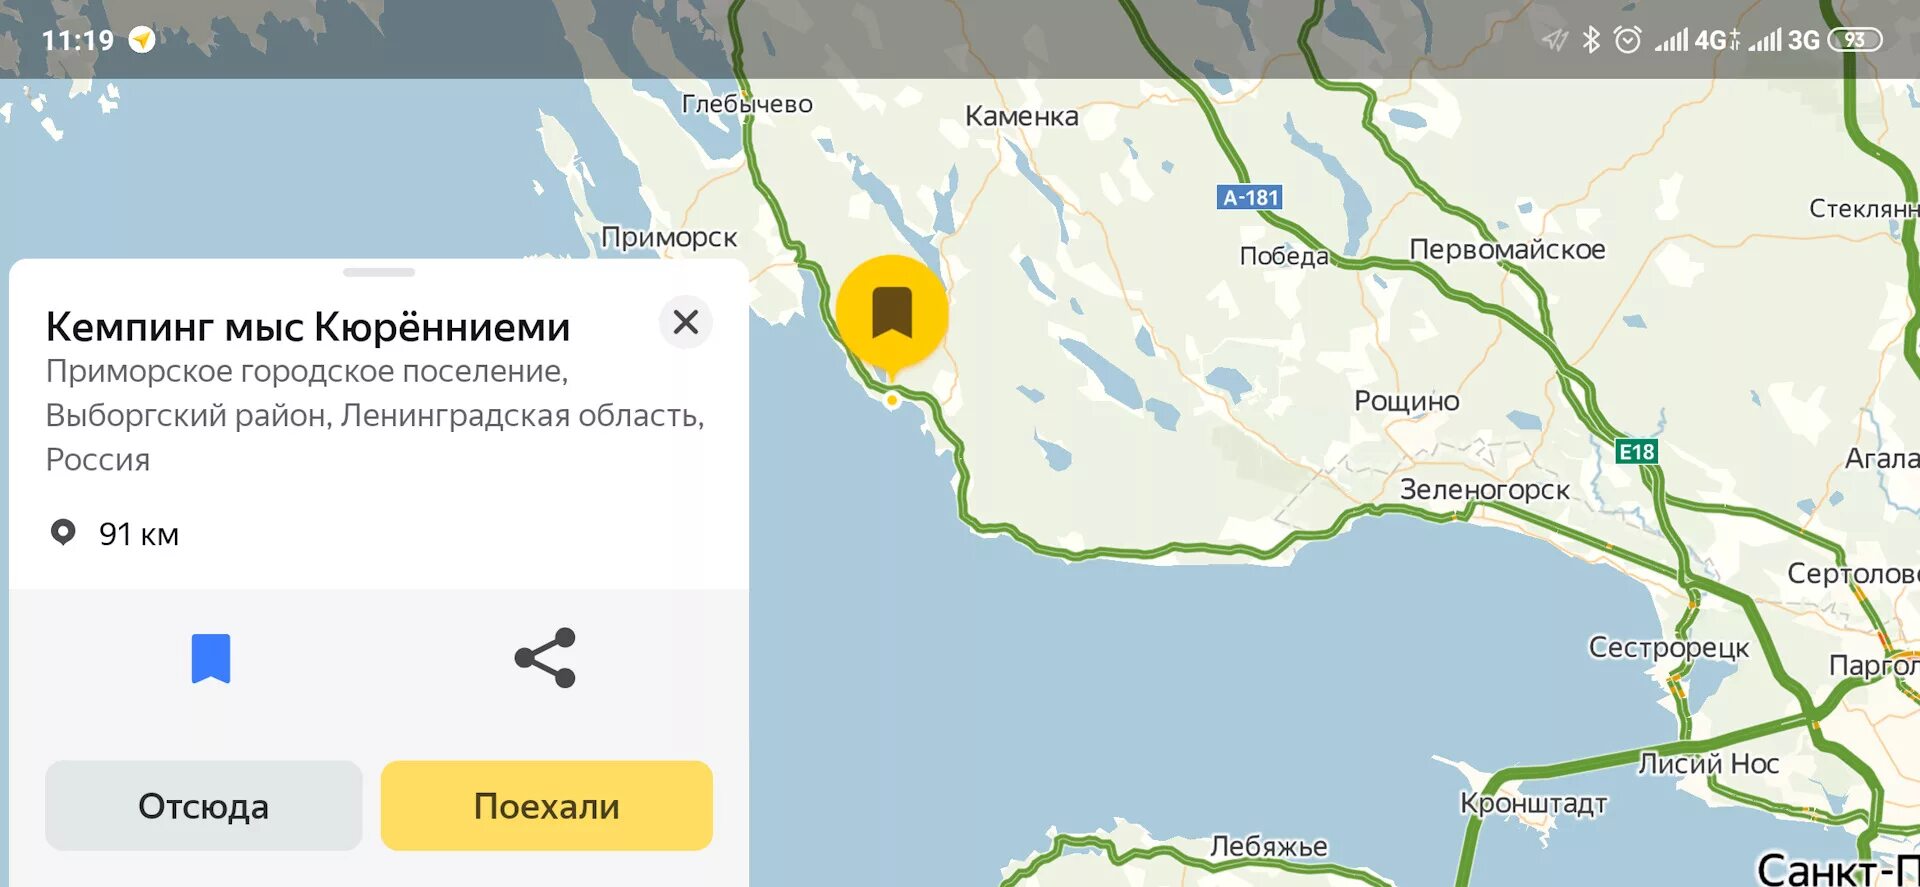Tap the Сестрорецк city label
This screenshot has height=887, width=1920.
(x=1669, y=648)
